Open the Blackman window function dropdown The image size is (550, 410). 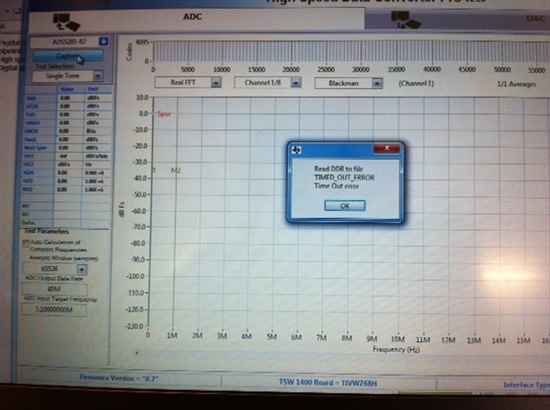[x=377, y=83]
